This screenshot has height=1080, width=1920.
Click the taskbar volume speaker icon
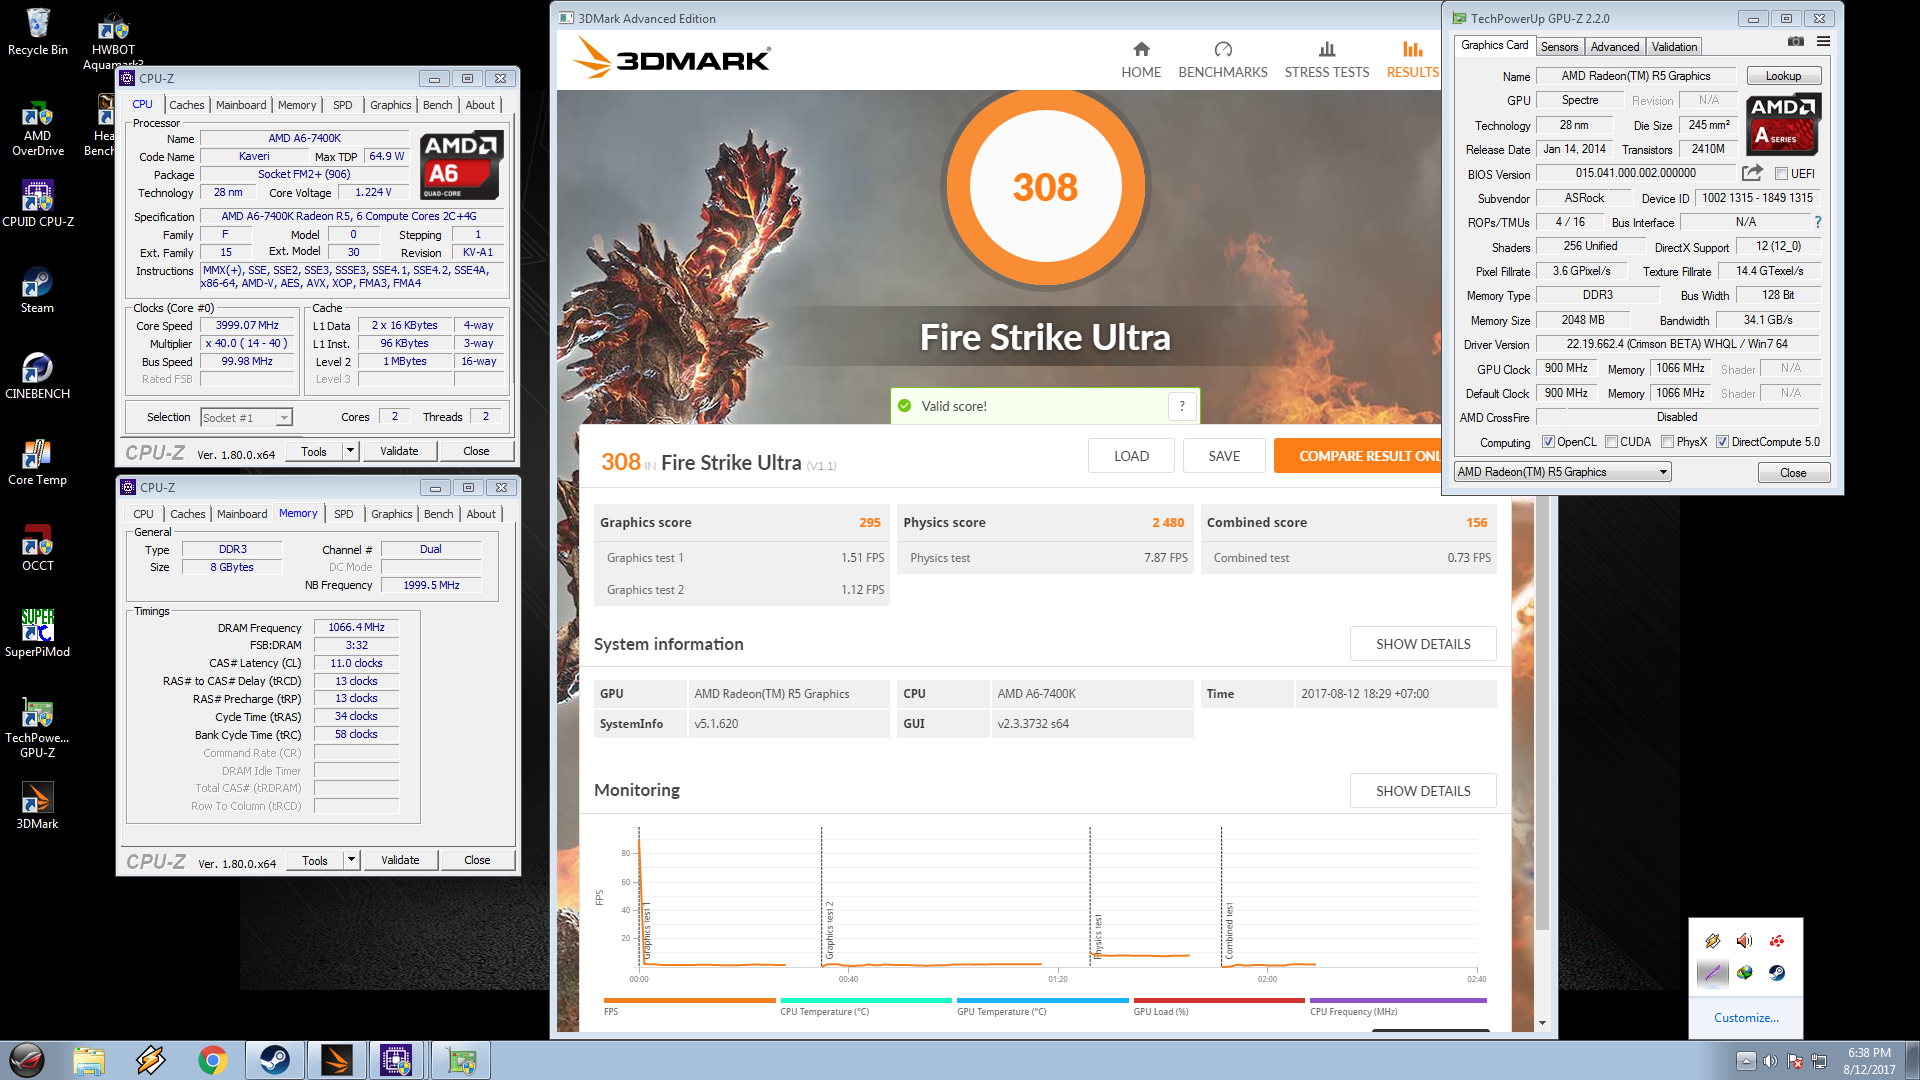click(1770, 1061)
